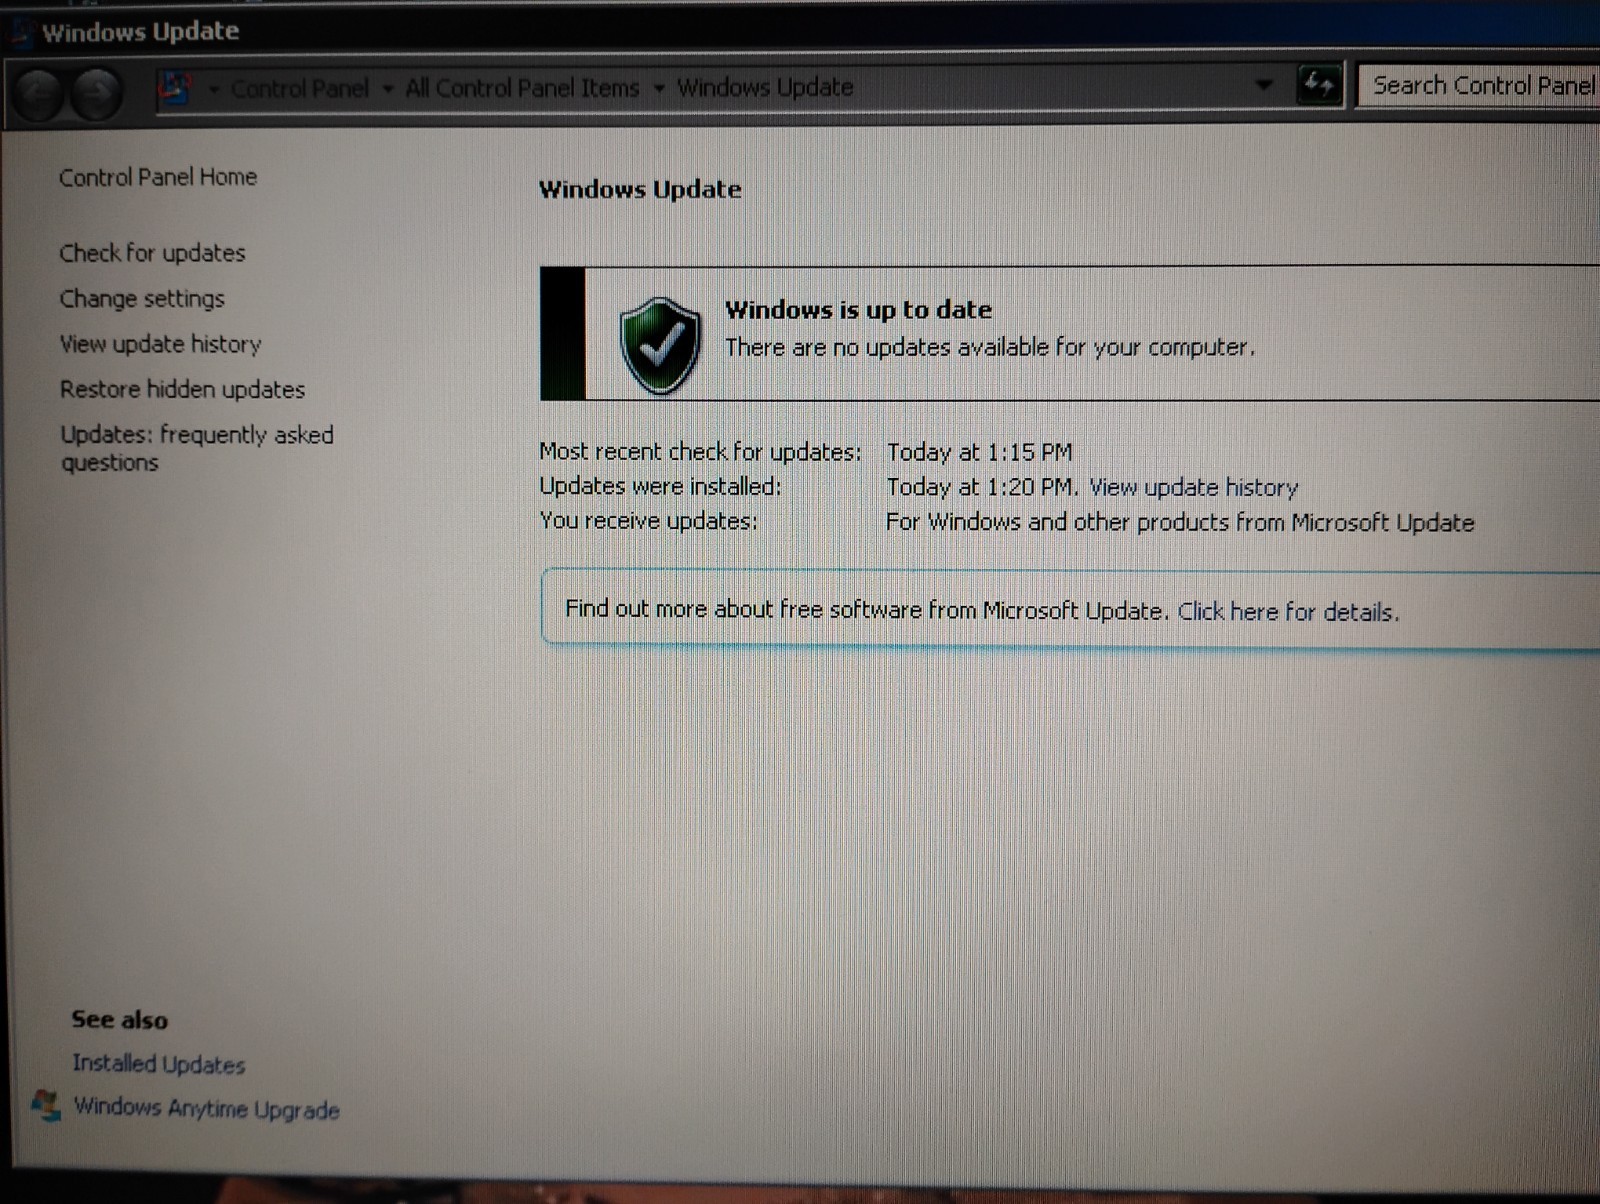1600x1204 pixels.
Task: Click the Control Panel icon in address bar
Action: pos(175,89)
